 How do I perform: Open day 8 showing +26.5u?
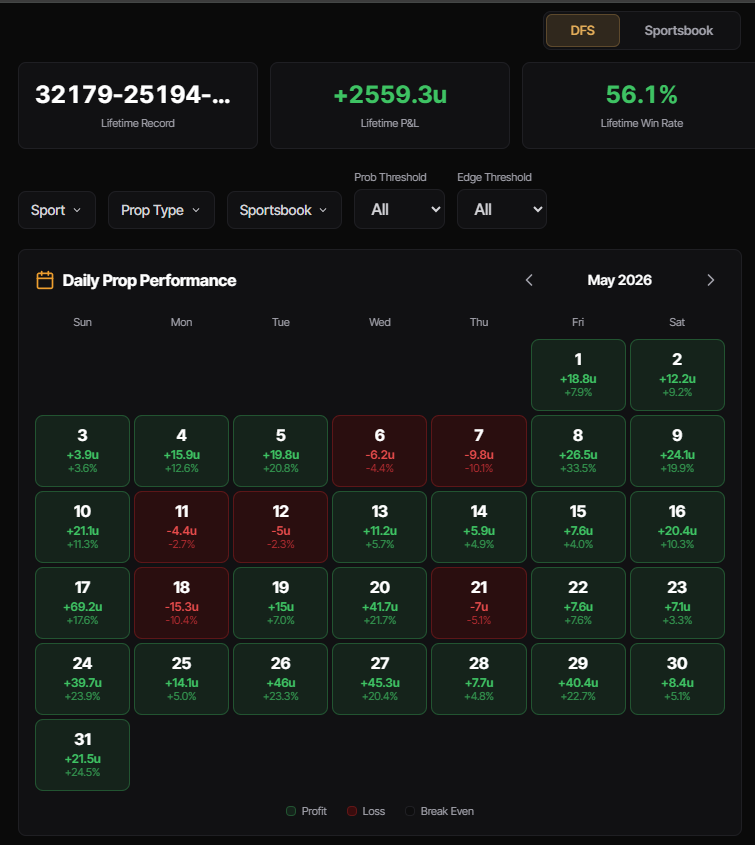(x=578, y=451)
